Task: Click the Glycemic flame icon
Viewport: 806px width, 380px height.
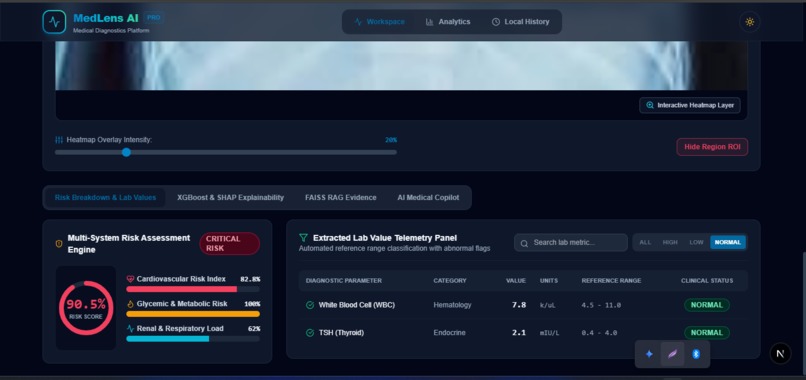Action: (x=130, y=304)
